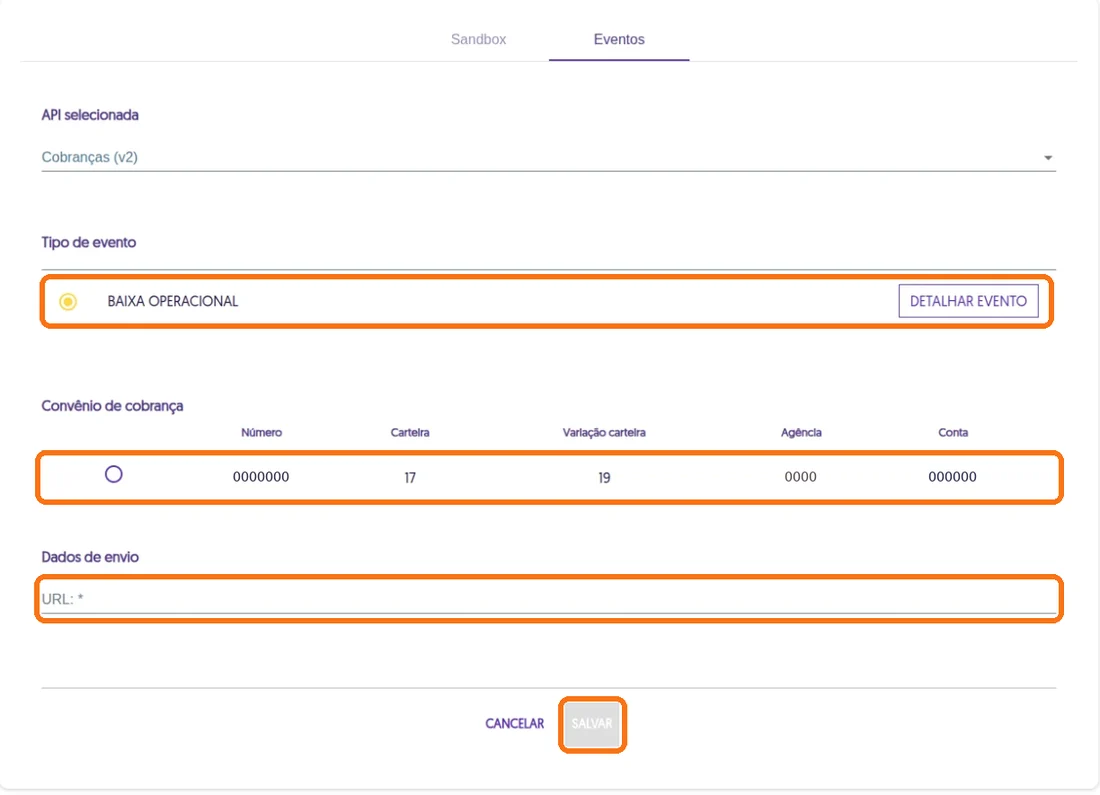The height and width of the screenshot is (795, 1100).
Task: Click the SALVAR button
Action: click(x=592, y=724)
